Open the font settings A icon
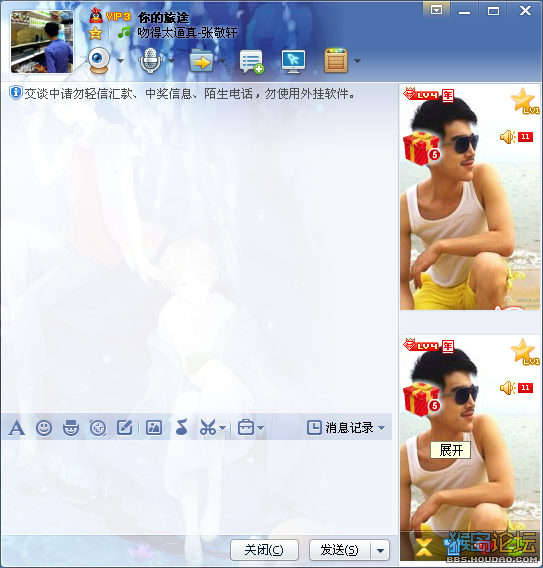 tap(17, 428)
